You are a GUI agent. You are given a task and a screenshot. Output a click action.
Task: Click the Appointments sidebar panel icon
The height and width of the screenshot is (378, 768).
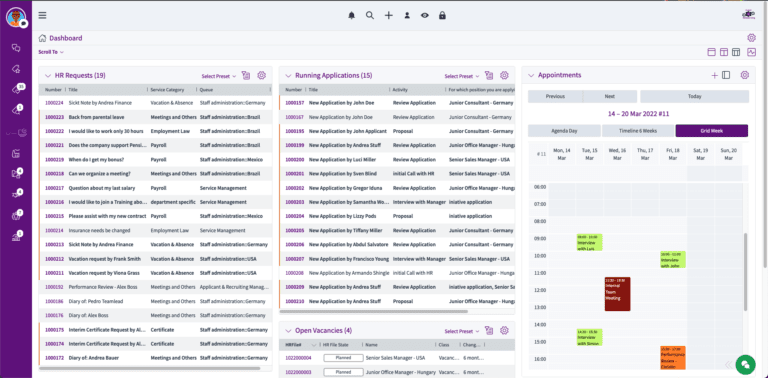(x=726, y=75)
